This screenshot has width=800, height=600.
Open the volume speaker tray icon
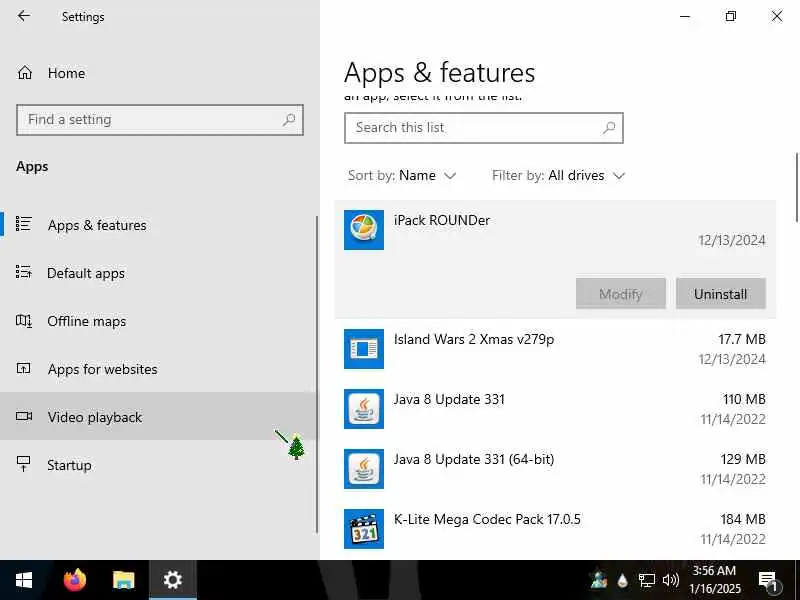tap(670, 580)
